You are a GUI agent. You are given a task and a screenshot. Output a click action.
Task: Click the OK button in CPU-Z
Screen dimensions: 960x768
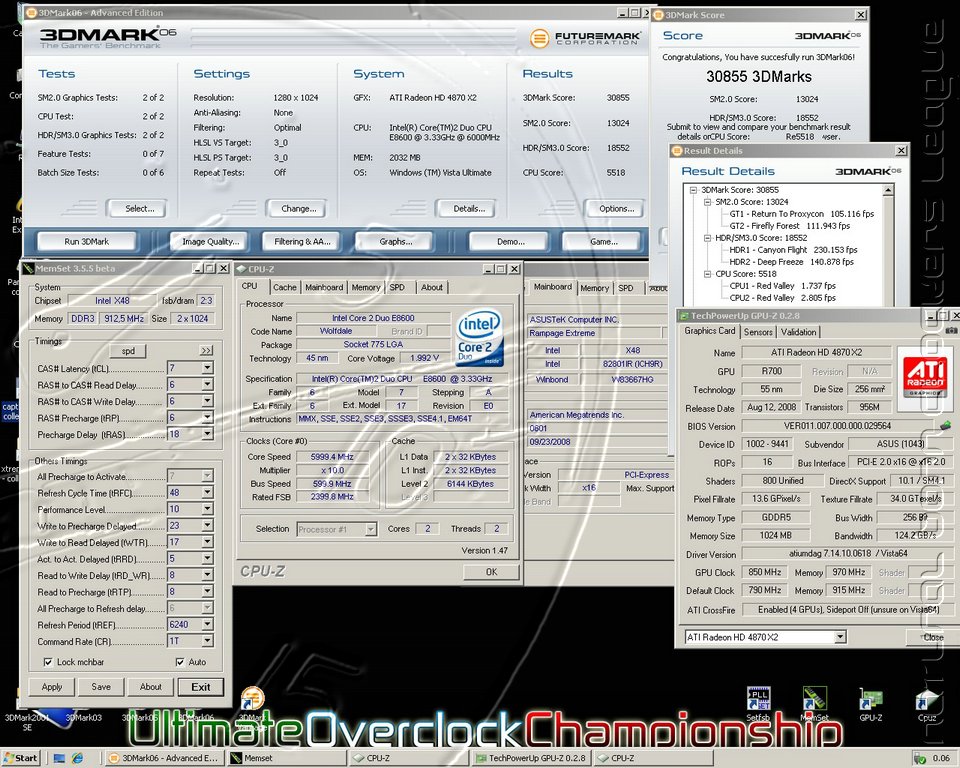pos(492,571)
